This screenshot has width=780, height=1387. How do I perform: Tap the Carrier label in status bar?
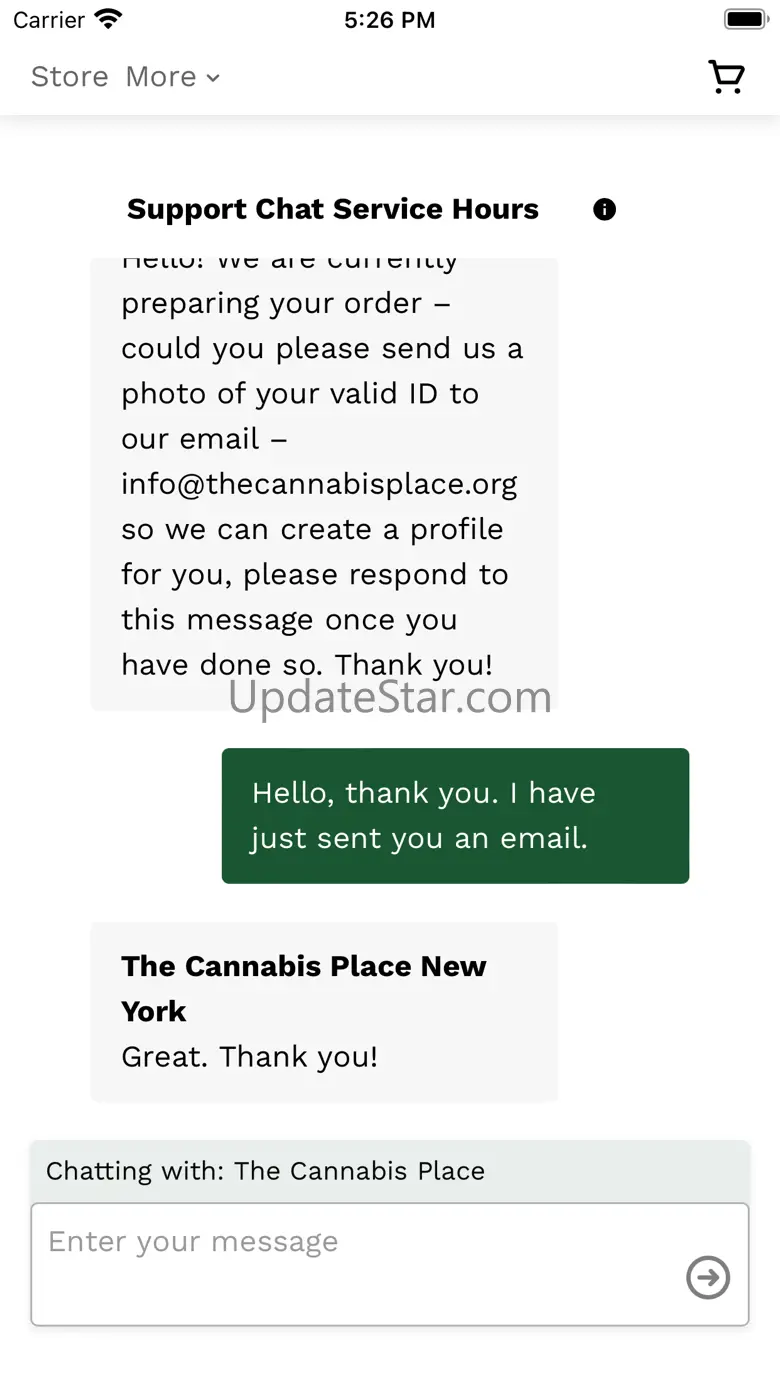(49, 20)
